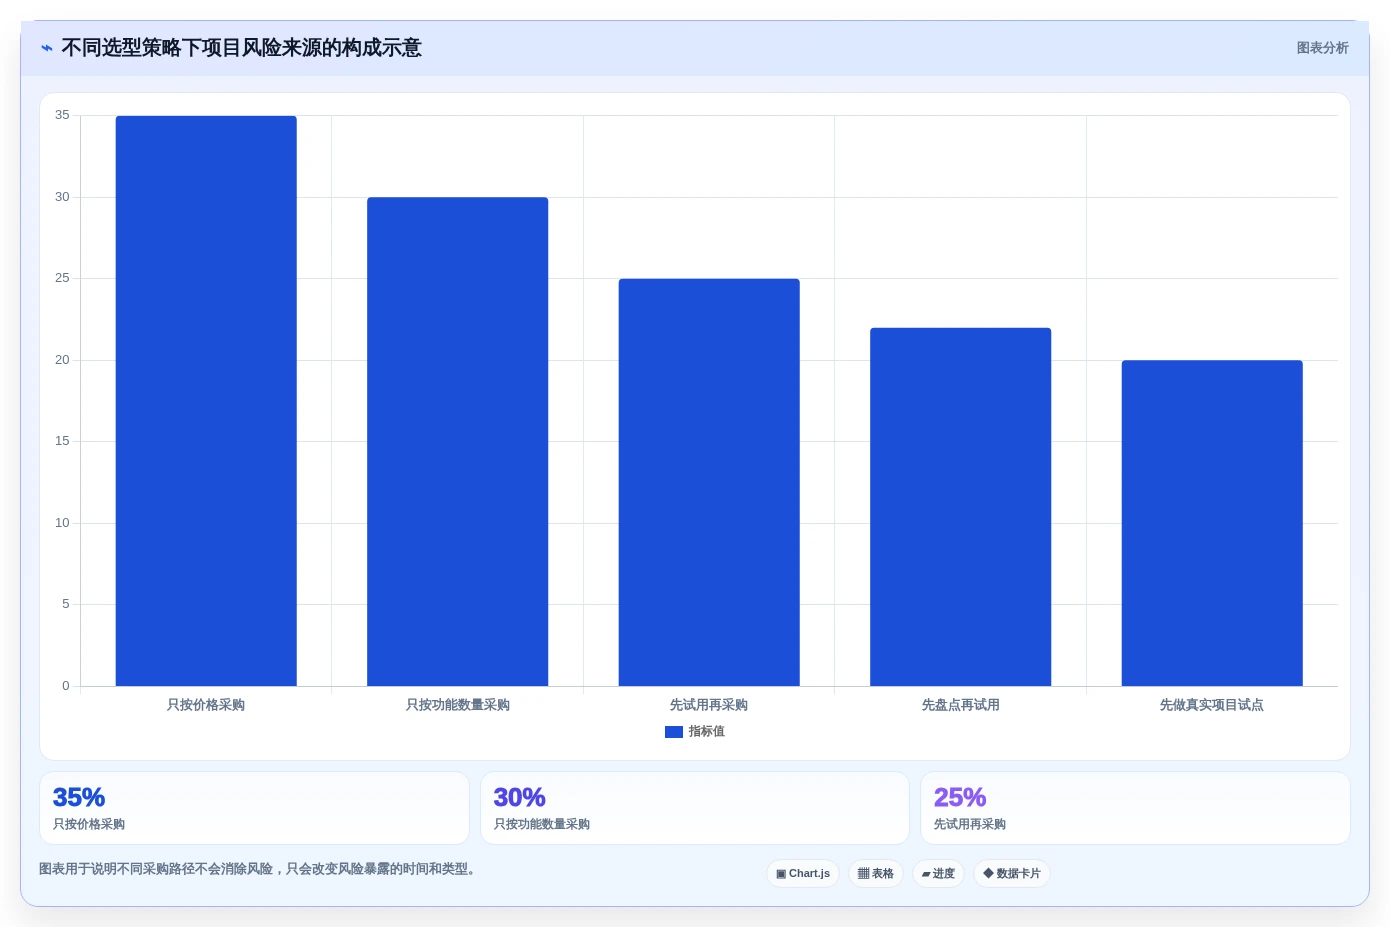Image resolution: width=1390 pixels, height=927 pixels.
Task: Click the bar for 先盘点再试用
Action: 960,507
